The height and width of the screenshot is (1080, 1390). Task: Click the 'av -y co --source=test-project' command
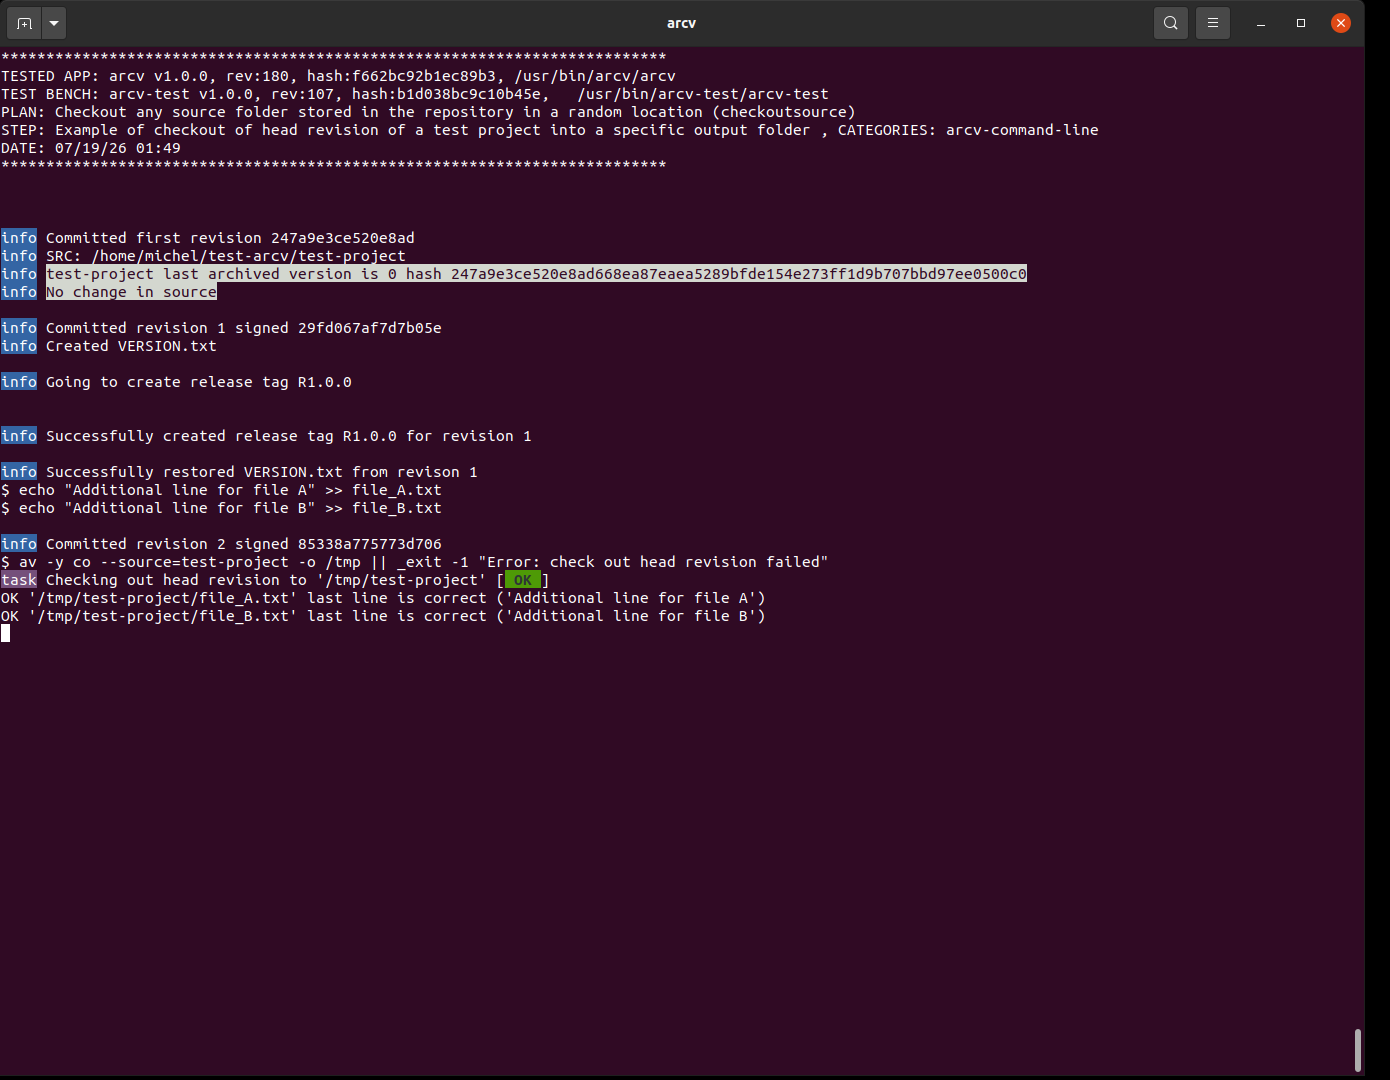pyautogui.click(x=414, y=562)
